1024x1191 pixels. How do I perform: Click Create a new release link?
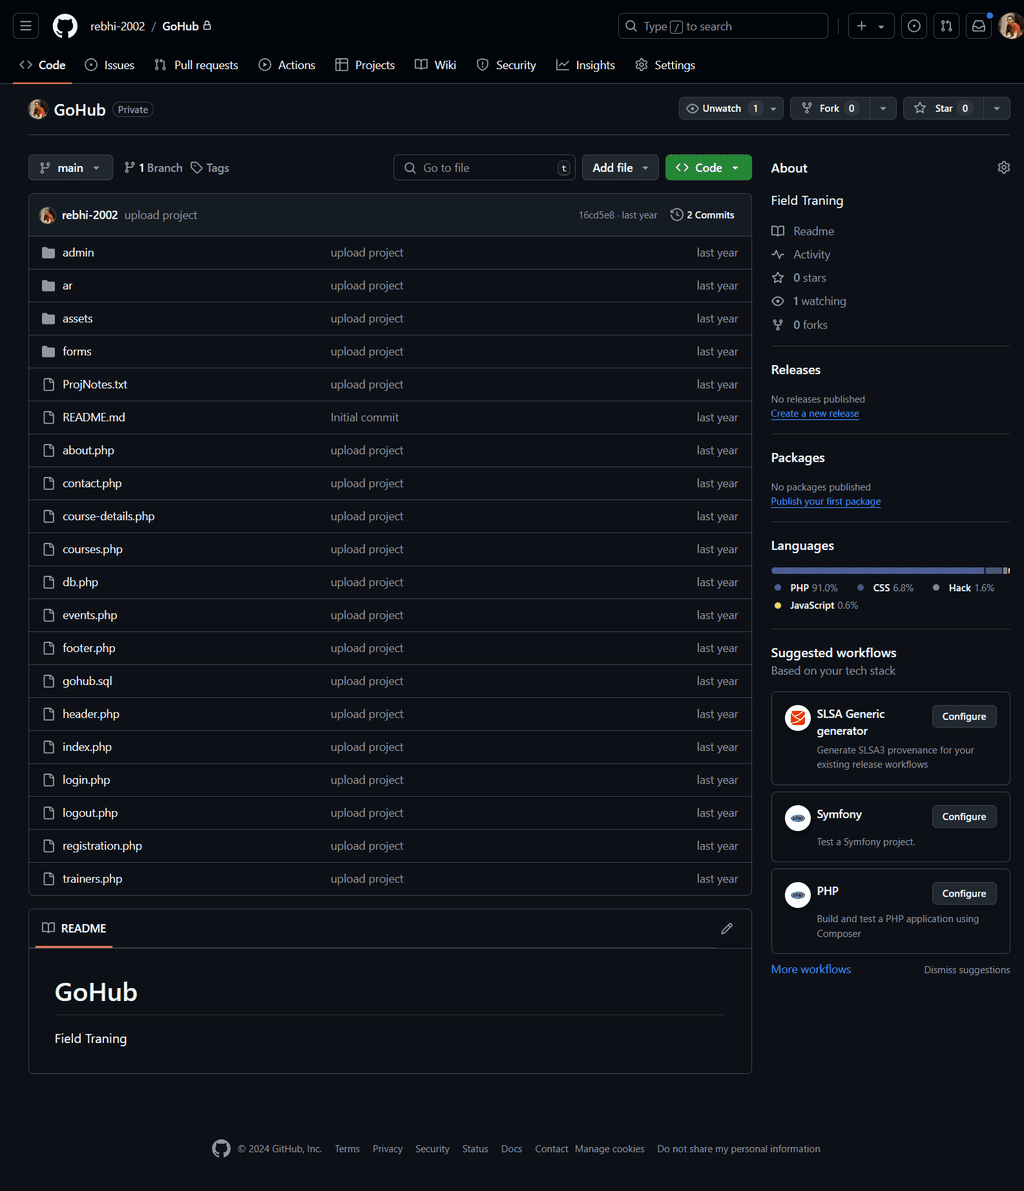[x=815, y=414]
